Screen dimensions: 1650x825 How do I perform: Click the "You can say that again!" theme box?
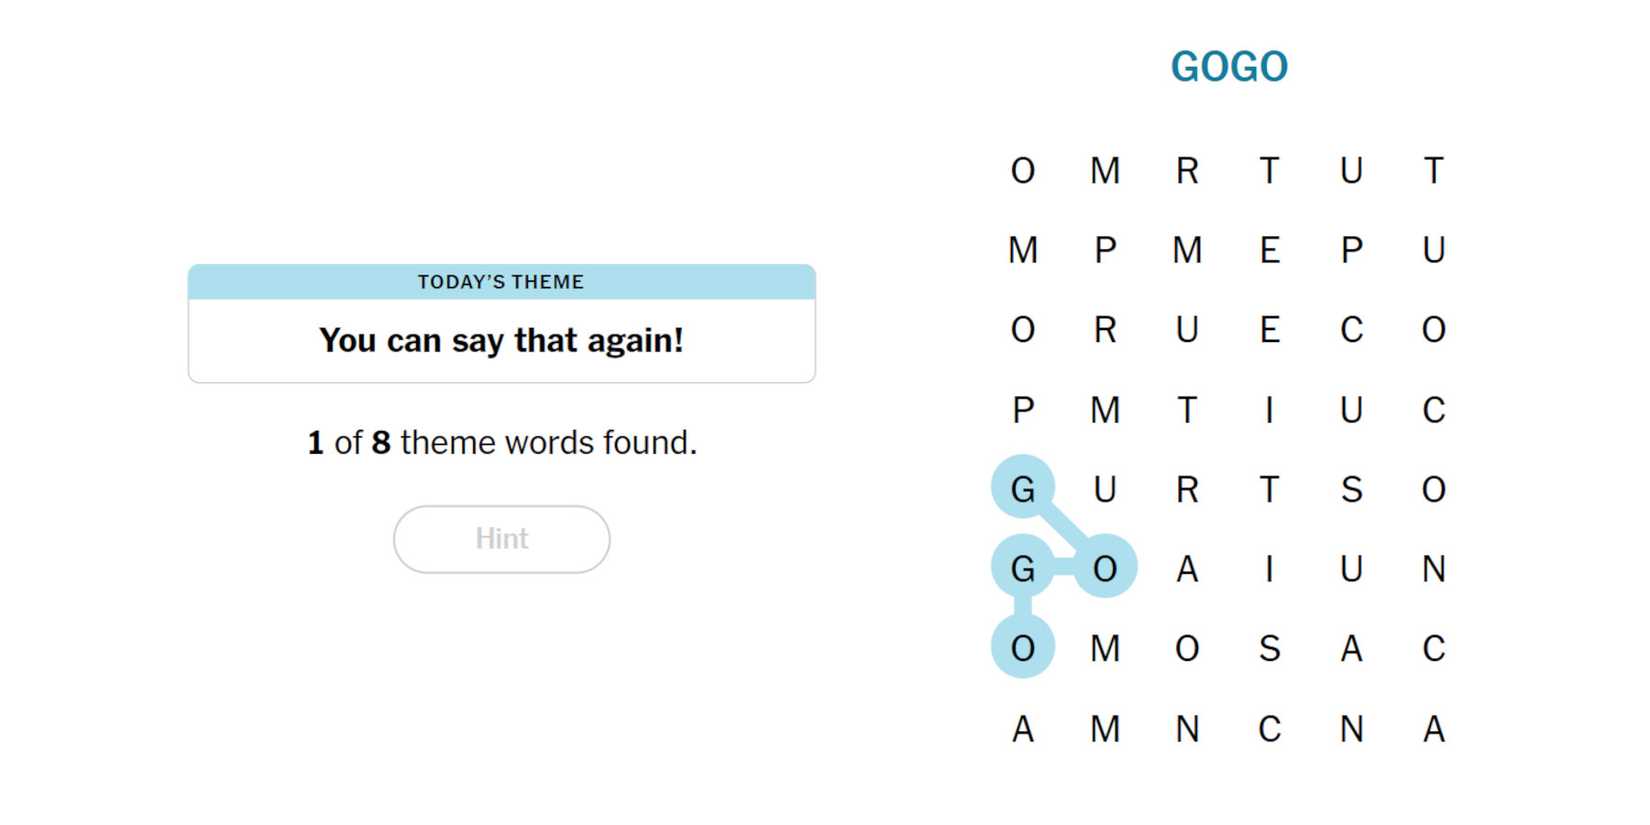(501, 340)
